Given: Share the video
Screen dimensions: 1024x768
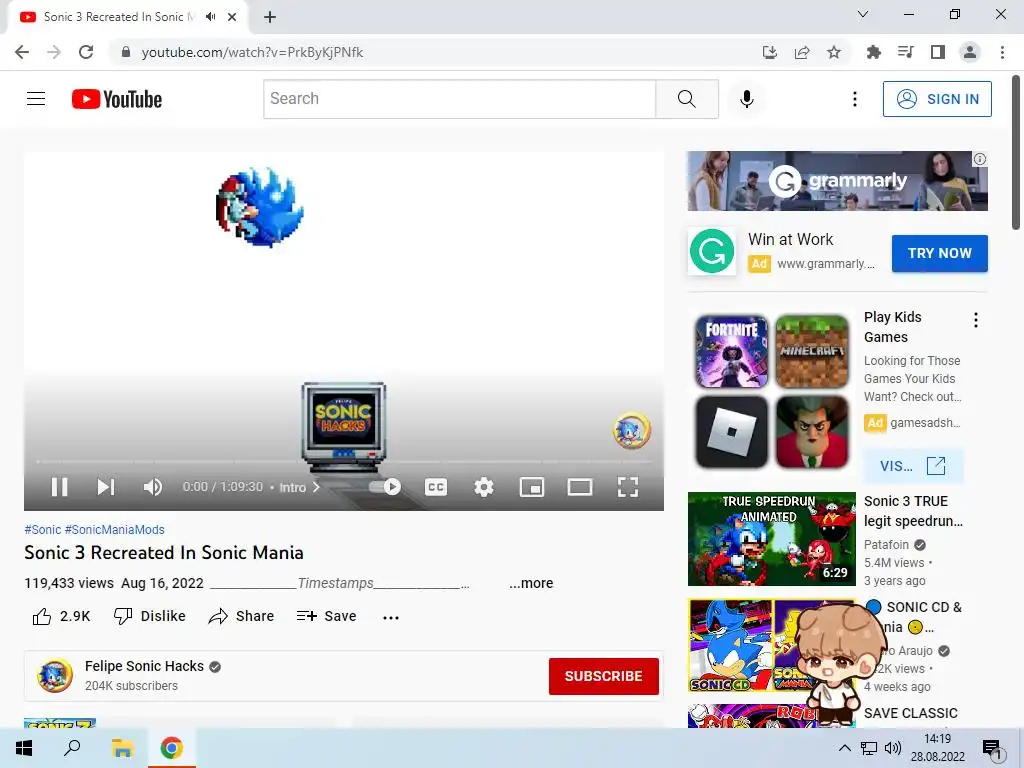Looking at the screenshot, I should click(241, 616).
